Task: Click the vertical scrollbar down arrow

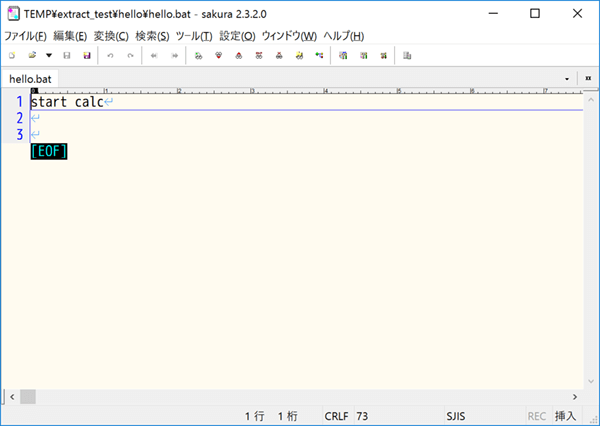Action: coord(591,381)
